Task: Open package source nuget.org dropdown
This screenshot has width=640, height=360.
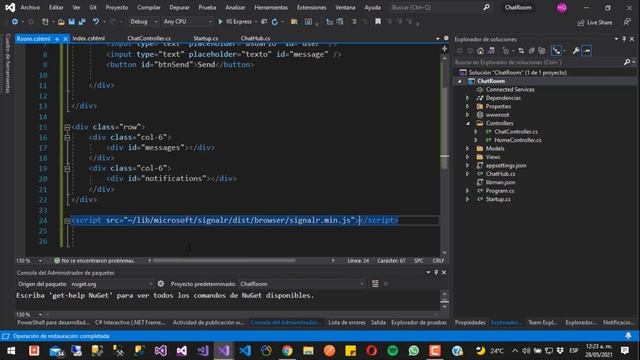Action: pyautogui.click(x=111, y=284)
